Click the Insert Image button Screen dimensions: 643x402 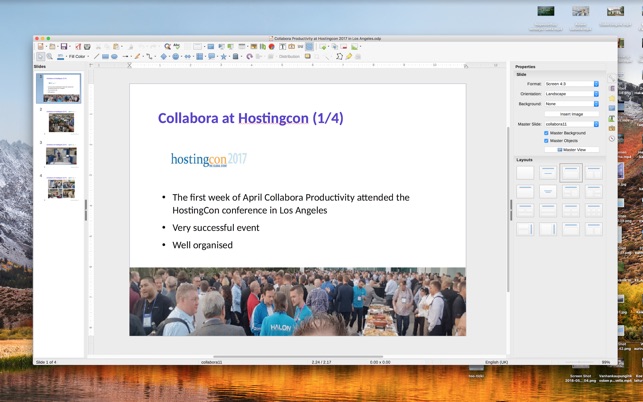pos(571,114)
